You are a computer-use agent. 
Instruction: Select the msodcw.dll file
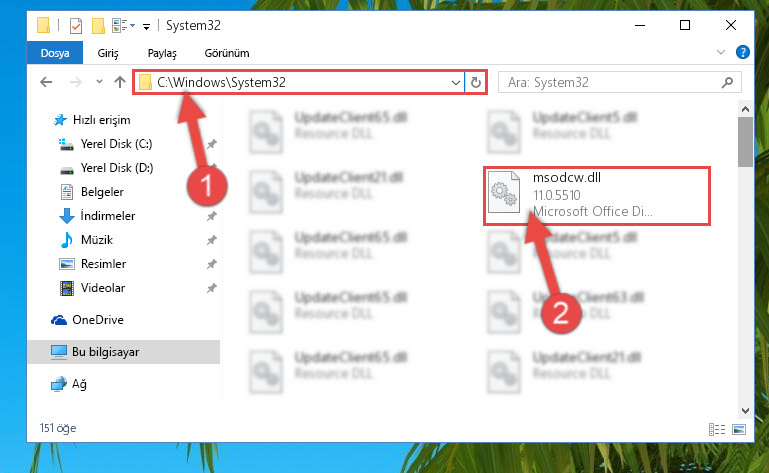tap(596, 195)
